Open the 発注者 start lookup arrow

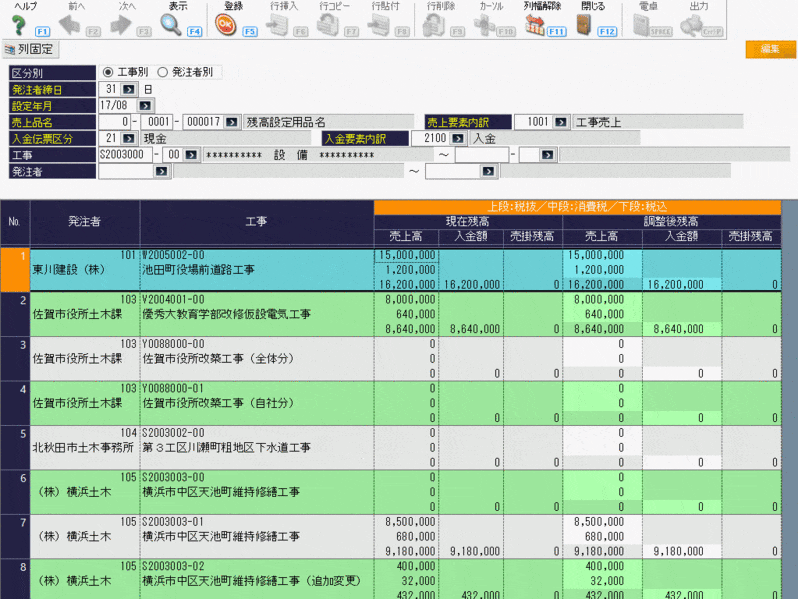[162, 172]
